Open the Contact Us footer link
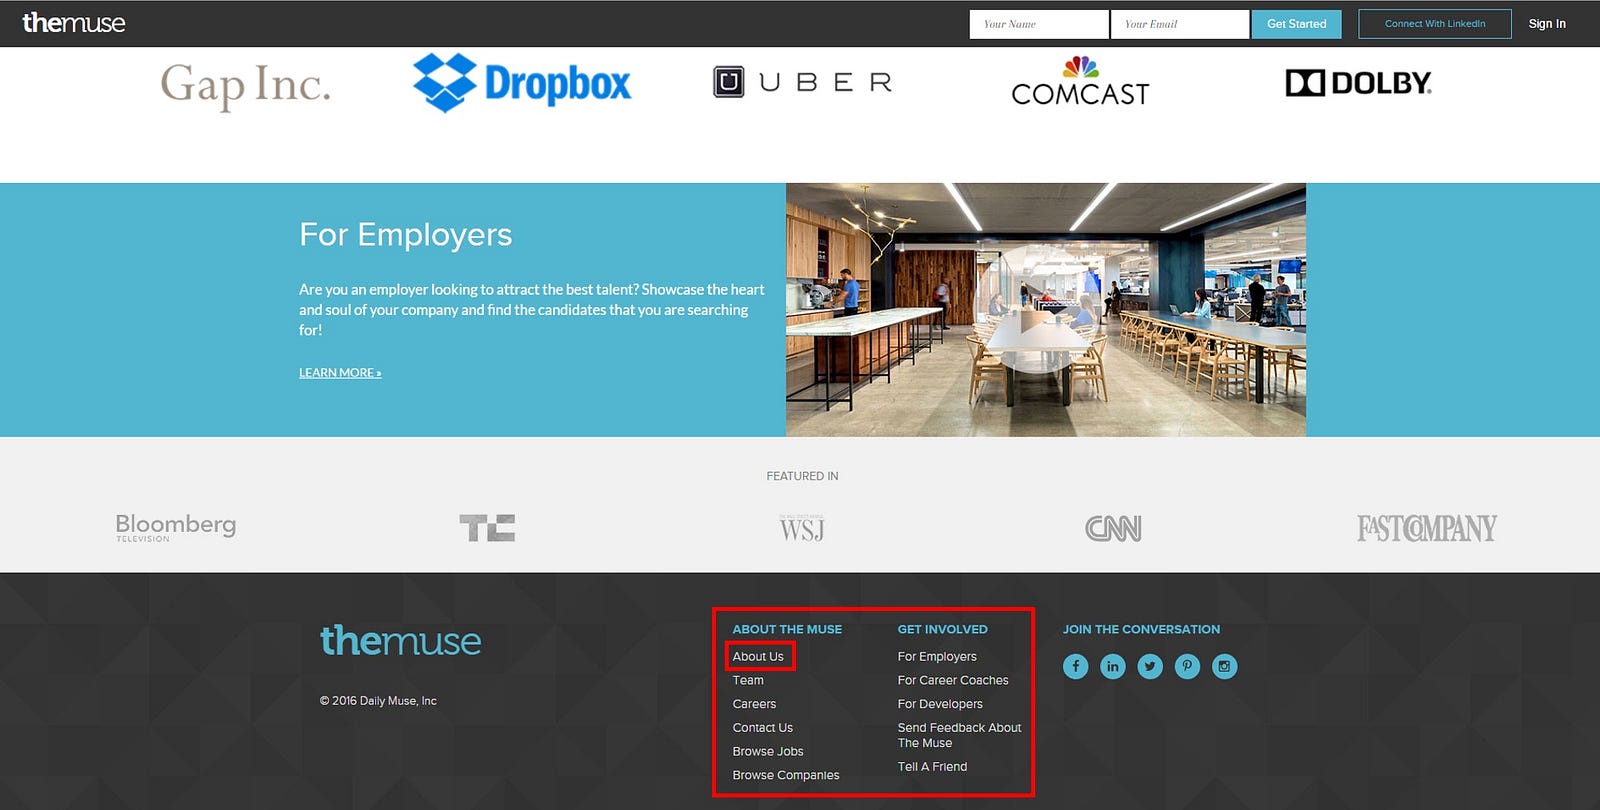This screenshot has width=1600, height=810. tap(762, 728)
